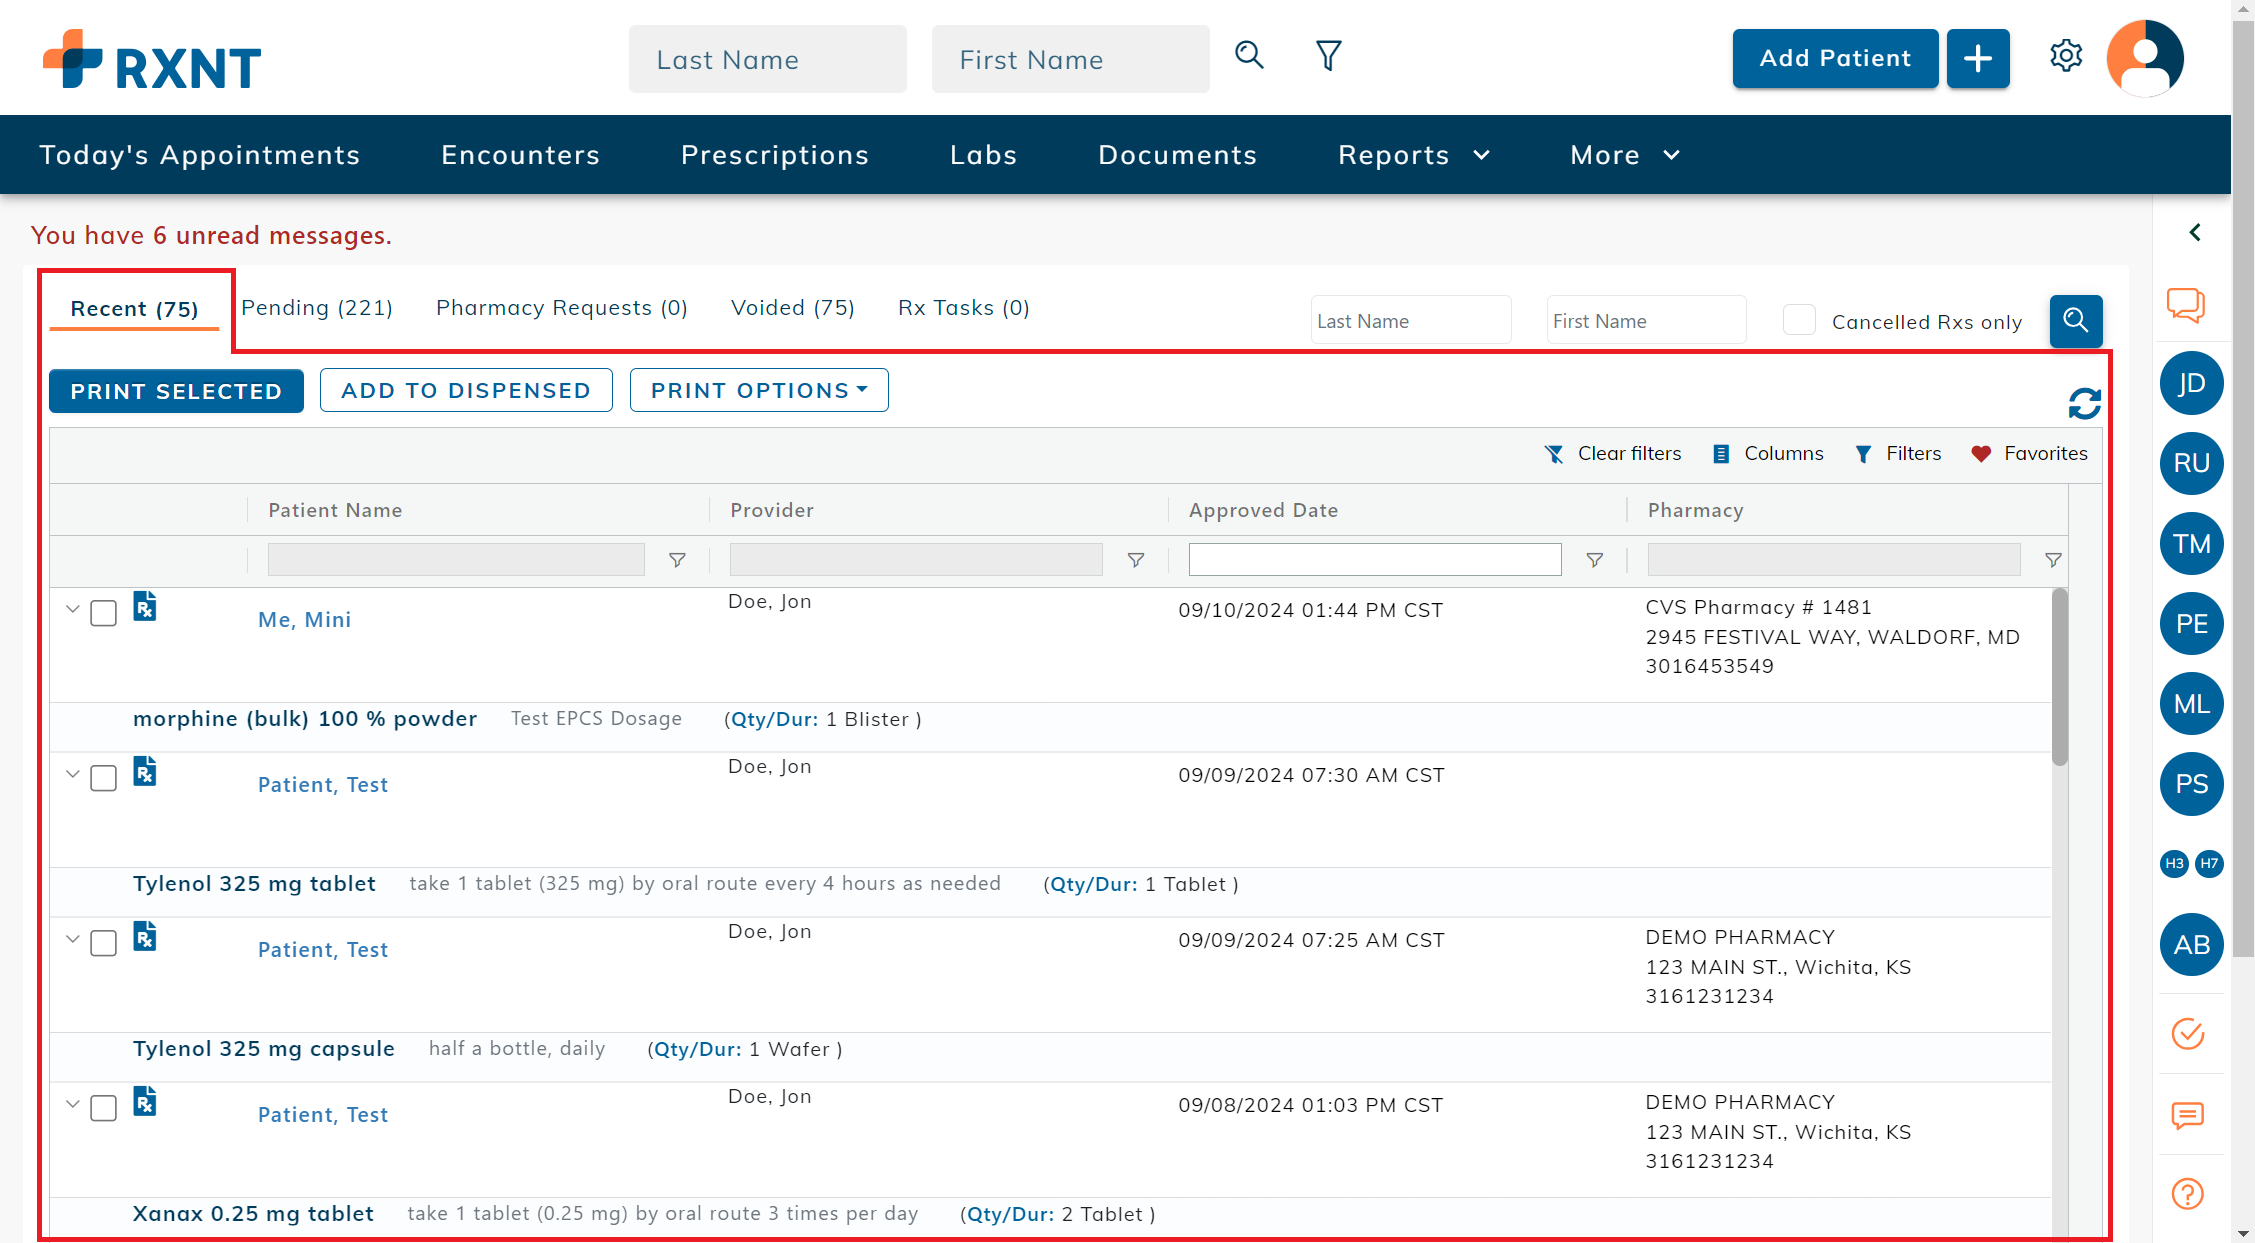Open the help question mark icon in sidebar
This screenshot has width=2255, height=1243.
pos(2187,1193)
